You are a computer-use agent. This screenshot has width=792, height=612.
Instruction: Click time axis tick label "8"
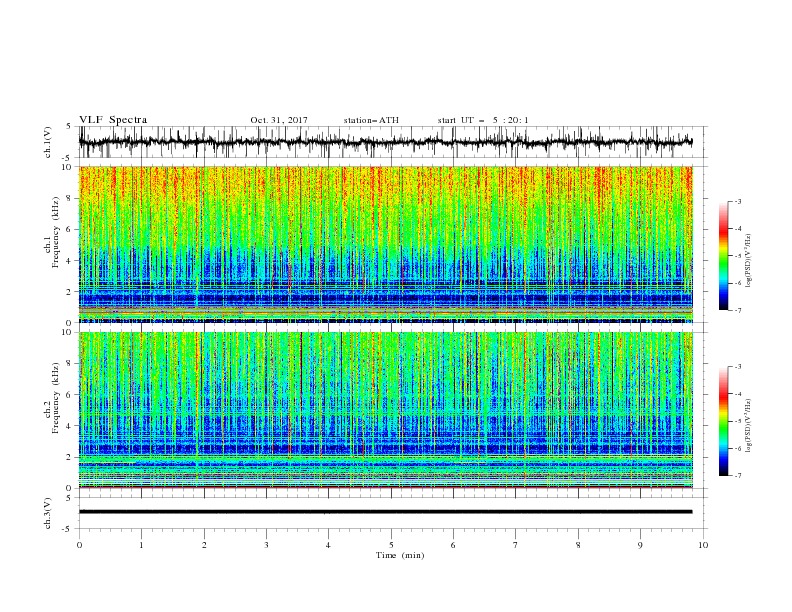[x=578, y=545]
